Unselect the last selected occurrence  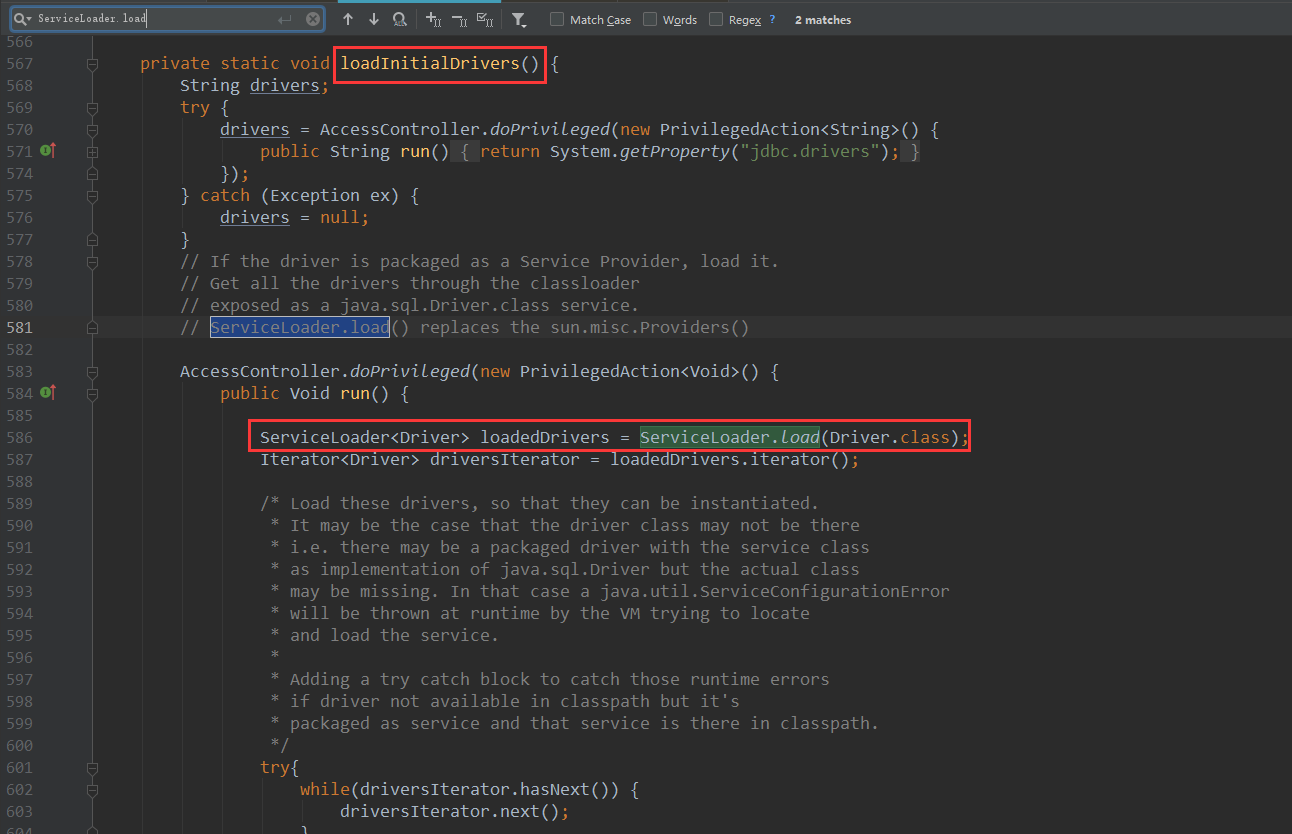459,19
